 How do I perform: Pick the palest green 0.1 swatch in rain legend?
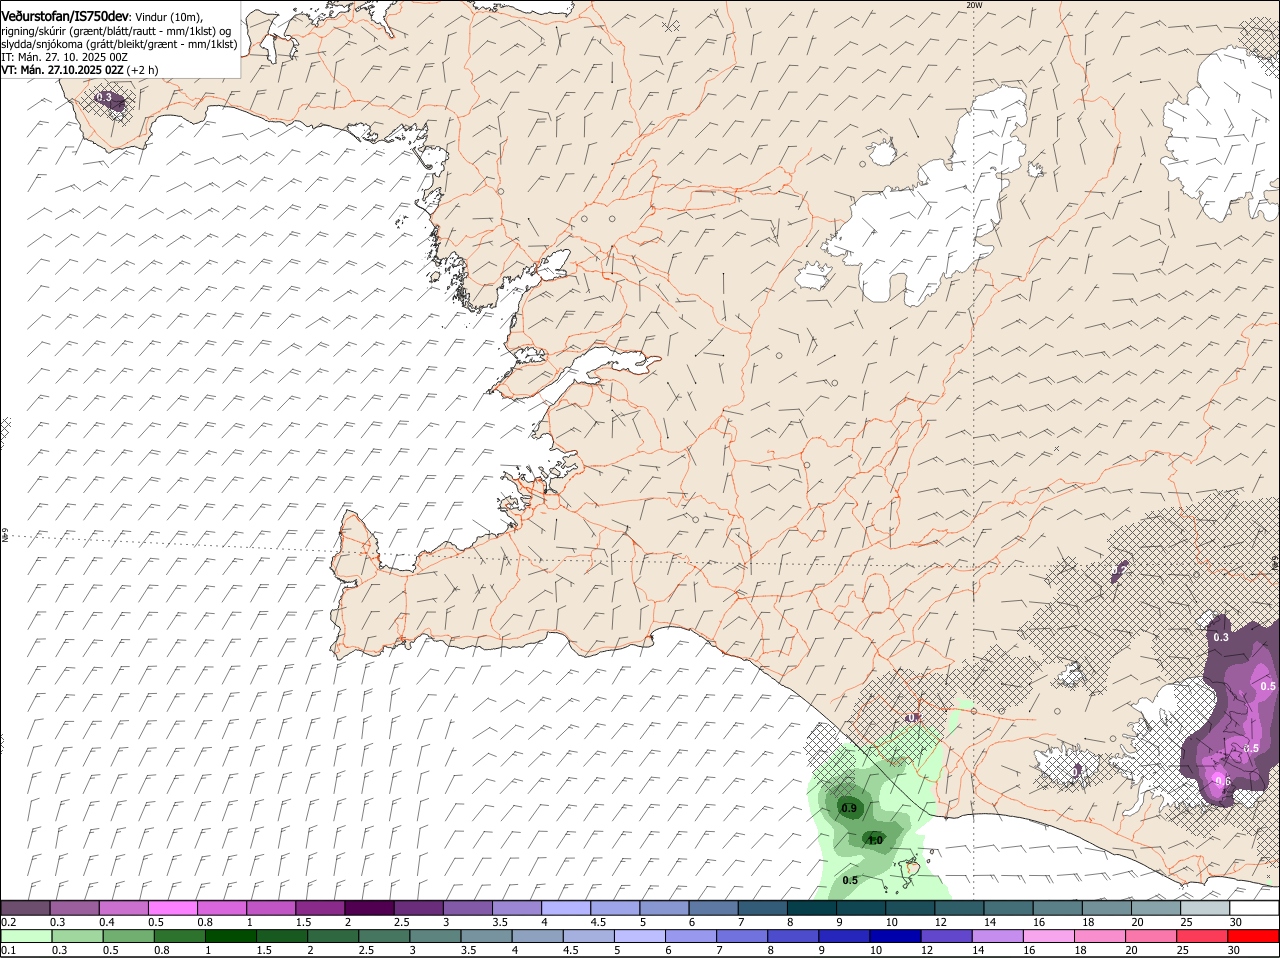26,937
